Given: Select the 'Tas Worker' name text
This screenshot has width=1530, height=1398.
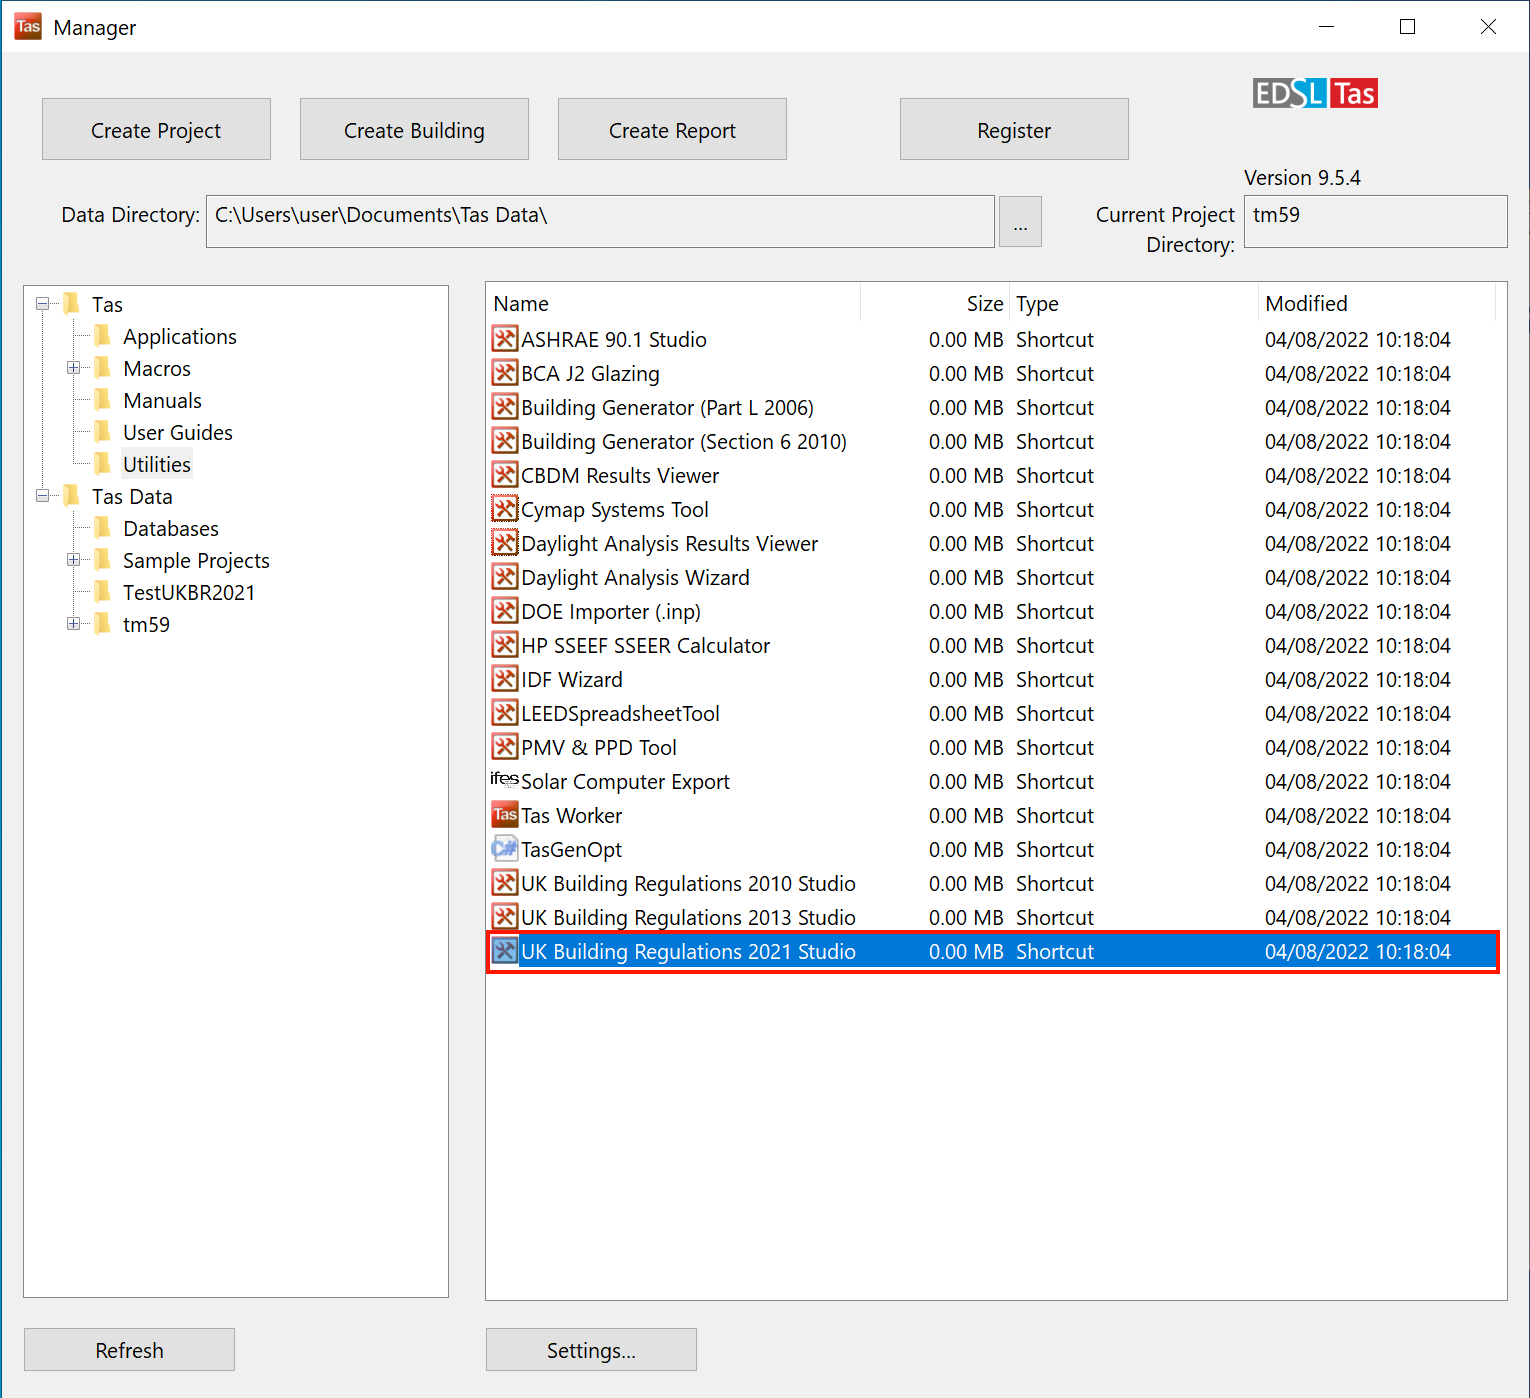Looking at the screenshot, I should [x=571, y=815].
